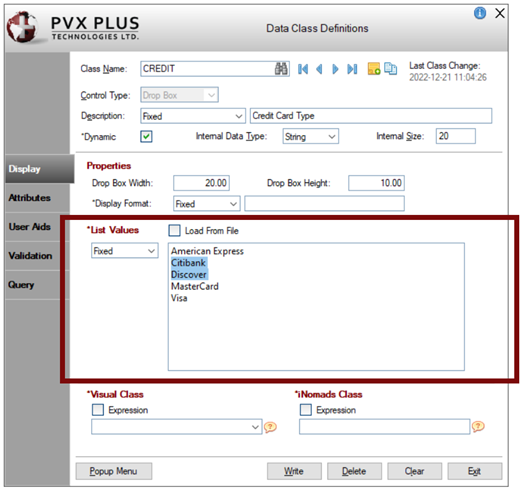Expand the Description Fixed dropdown

(193, 116)
